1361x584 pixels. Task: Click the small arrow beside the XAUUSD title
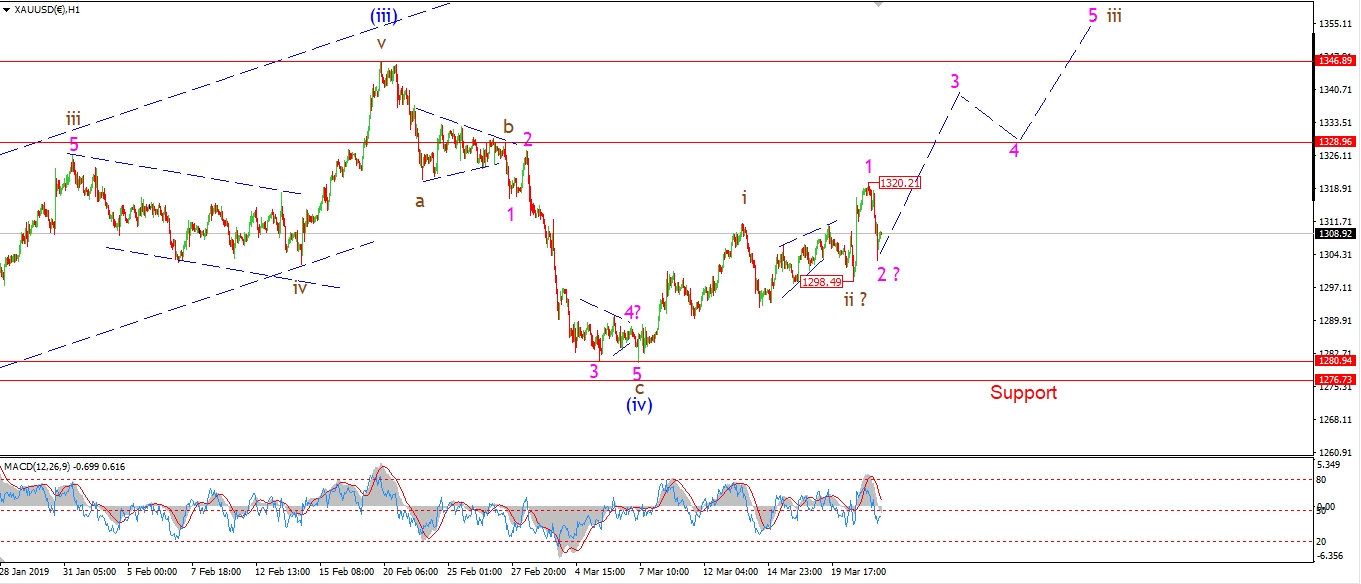click(5, 10)
